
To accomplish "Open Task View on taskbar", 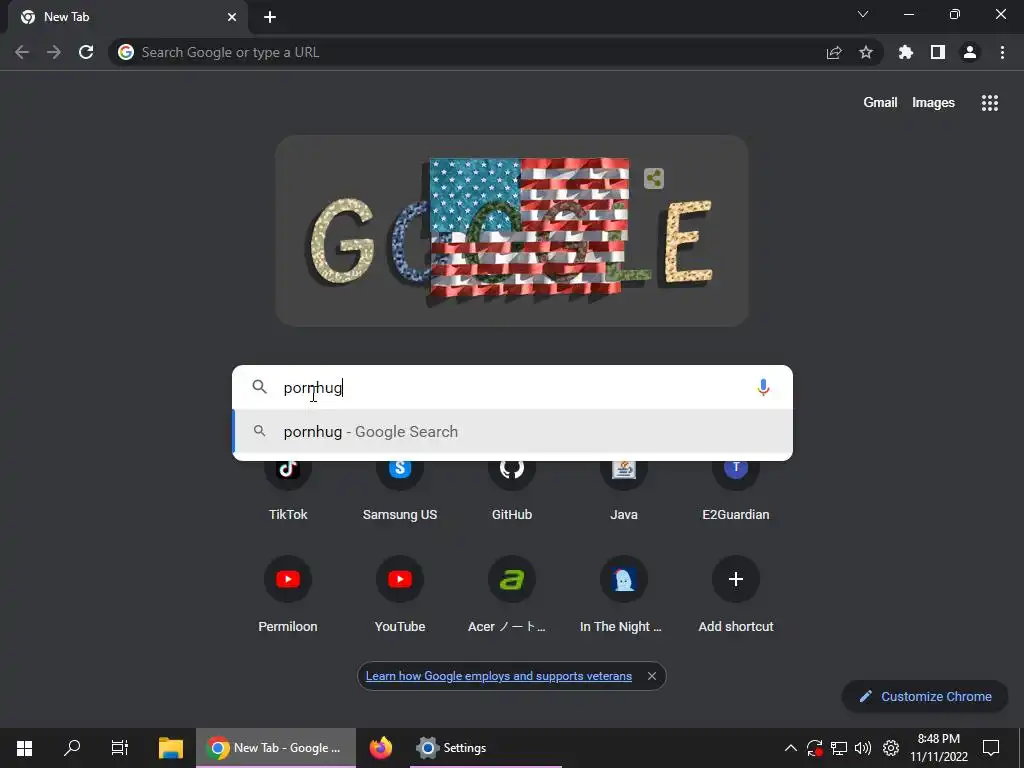I will coord(120,748).
